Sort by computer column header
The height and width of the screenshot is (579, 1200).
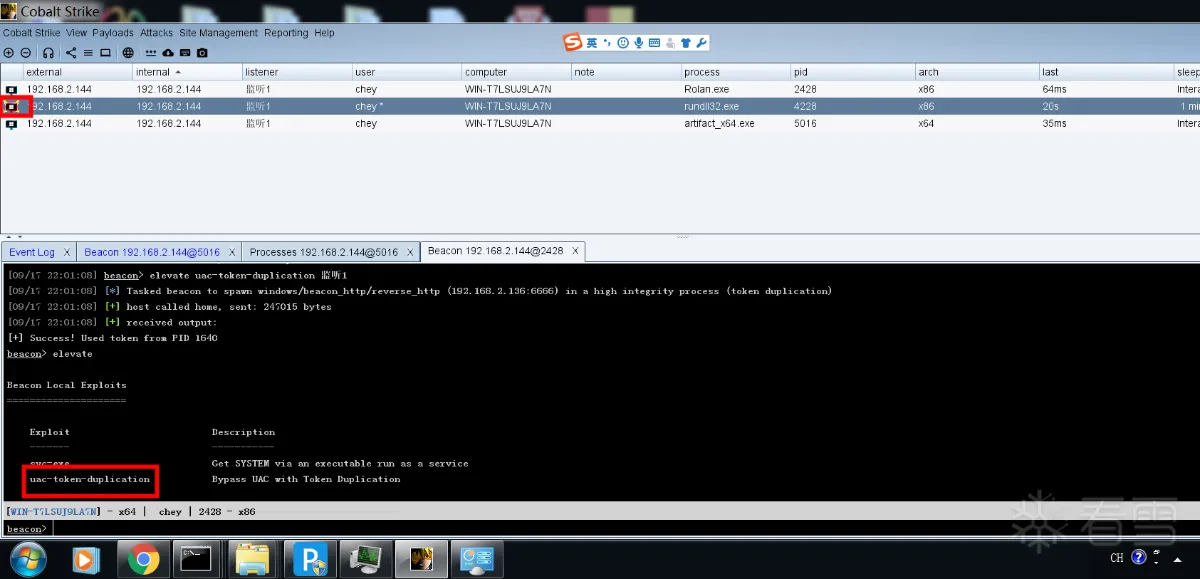tap(517, 72)
